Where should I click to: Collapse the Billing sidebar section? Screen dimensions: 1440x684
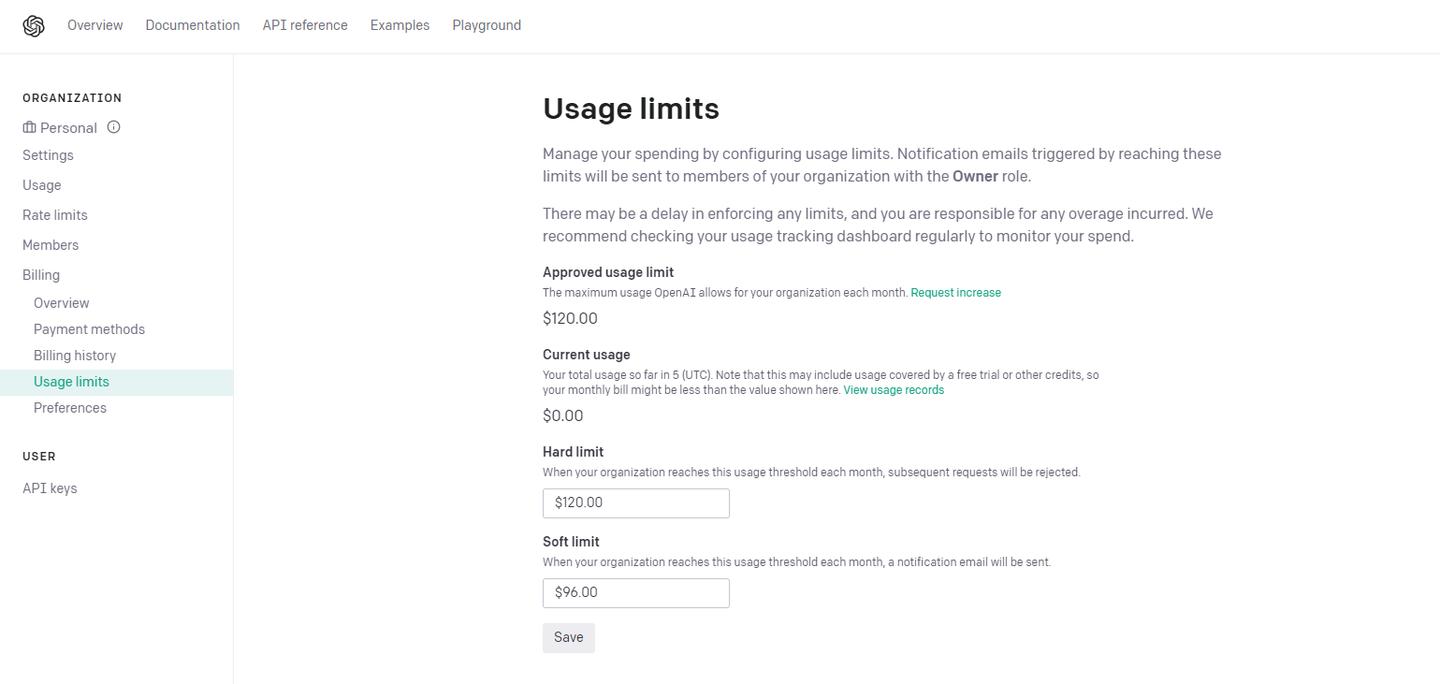[41, 275]
